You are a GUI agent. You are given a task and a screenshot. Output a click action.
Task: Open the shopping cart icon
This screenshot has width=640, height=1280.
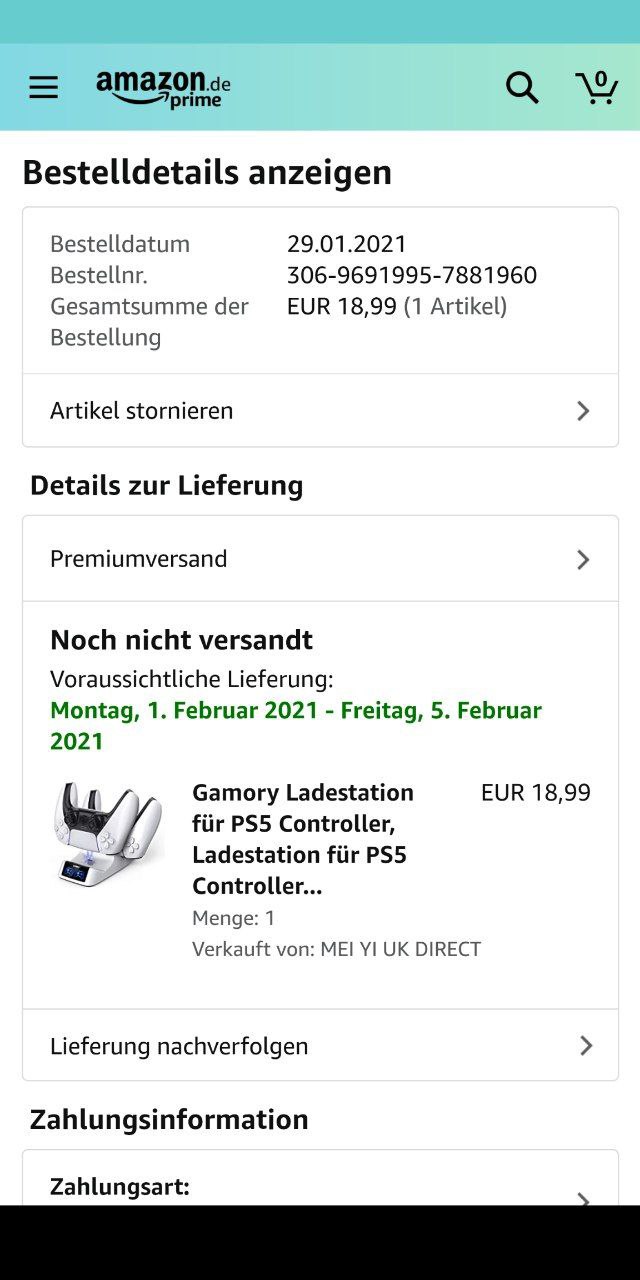coord(597,88)
